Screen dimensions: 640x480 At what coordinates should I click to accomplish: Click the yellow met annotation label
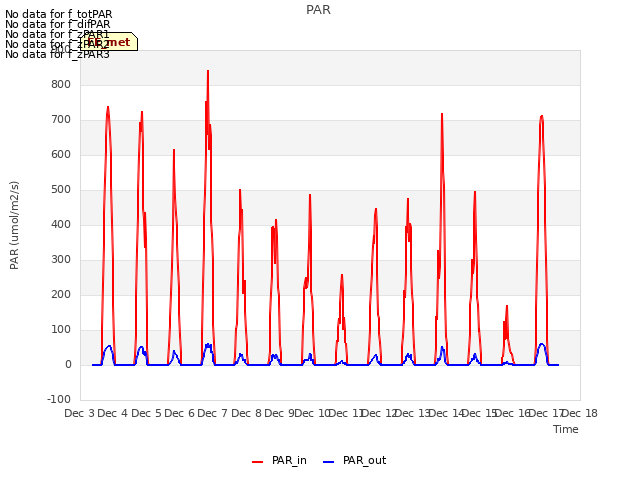(x=109, y=42)
